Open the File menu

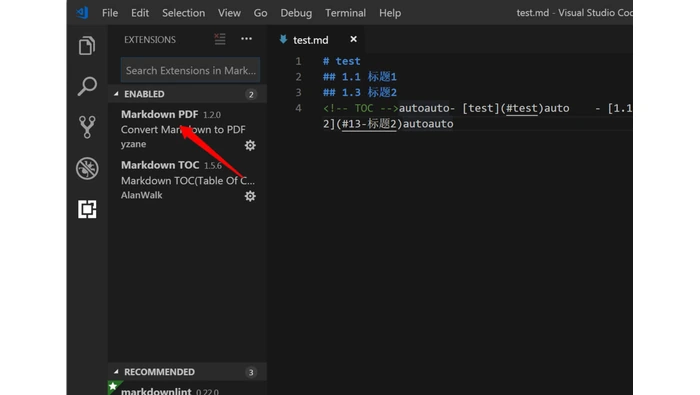(110, 13)
